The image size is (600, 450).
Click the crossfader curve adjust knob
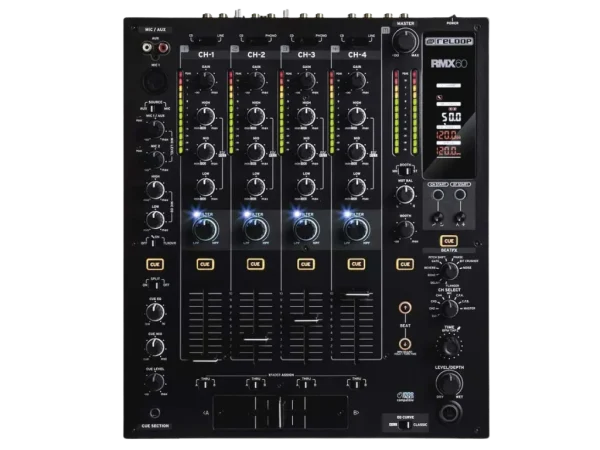[x=460, y=218]
